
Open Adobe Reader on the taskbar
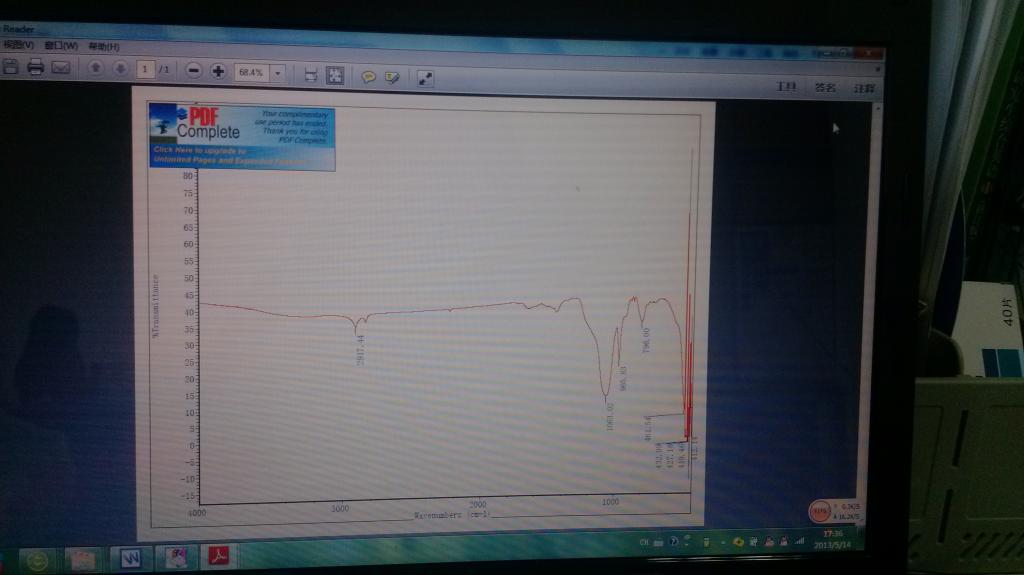pyautogui.click(x=218, y=556)
